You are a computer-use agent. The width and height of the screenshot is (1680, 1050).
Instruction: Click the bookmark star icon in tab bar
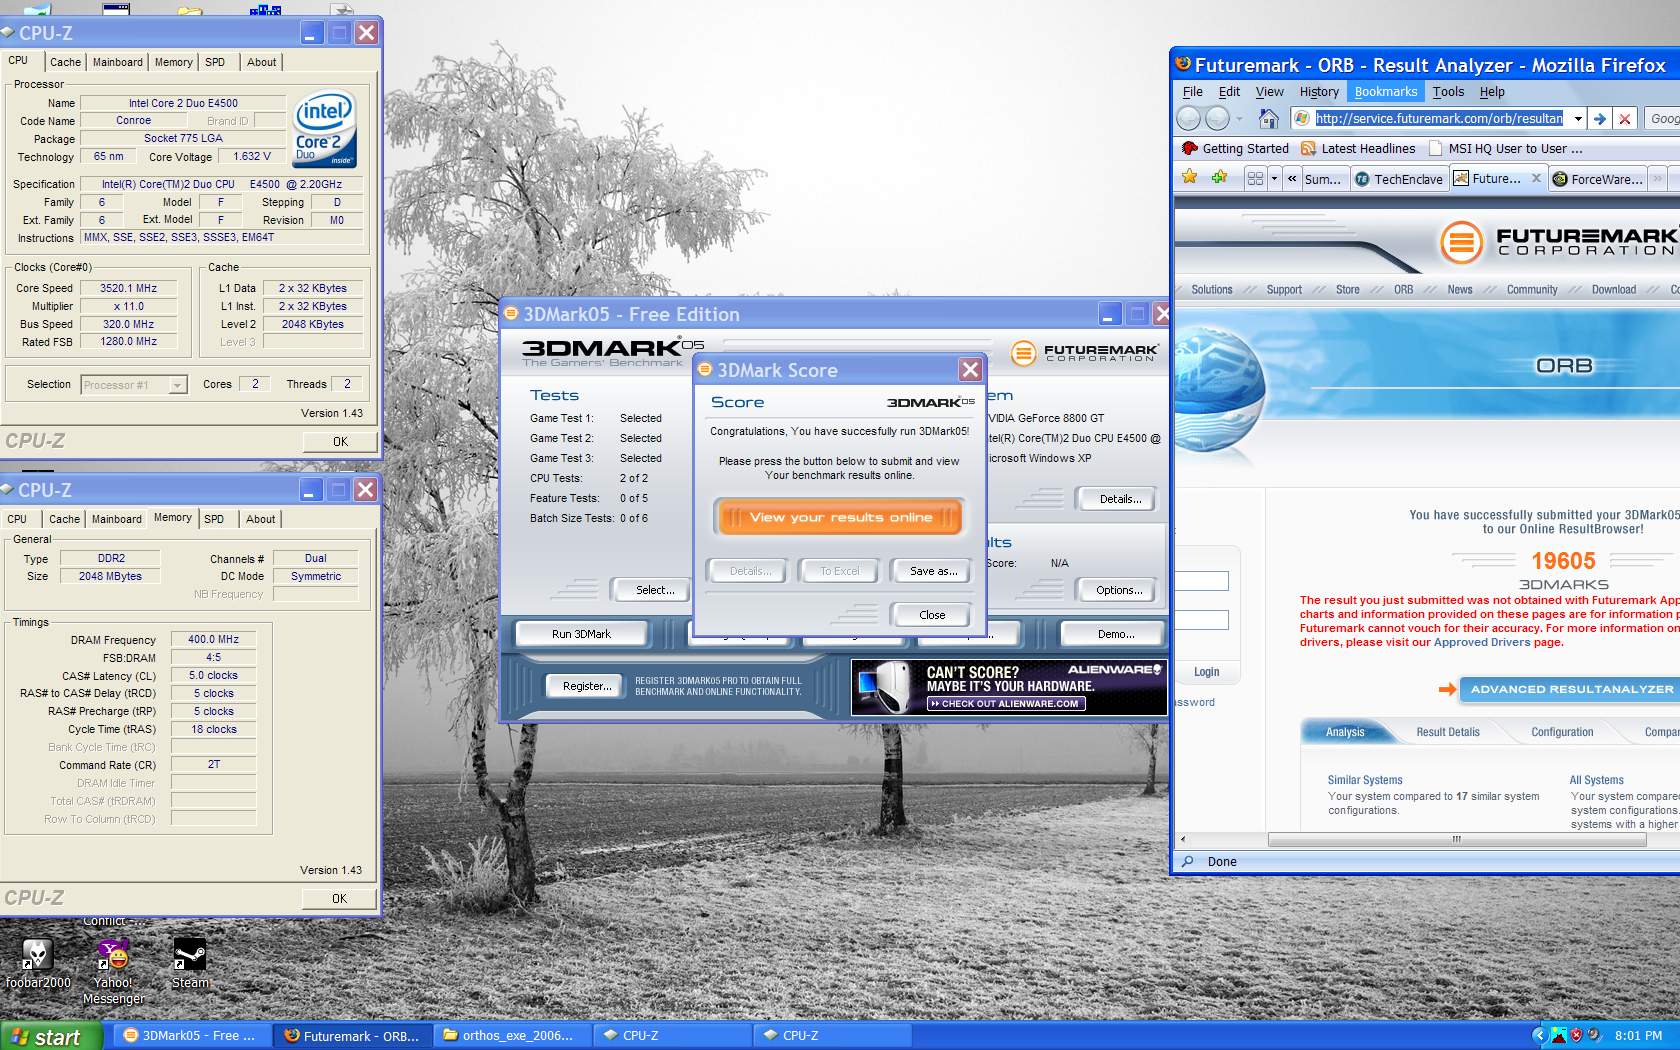[1190, 178]
